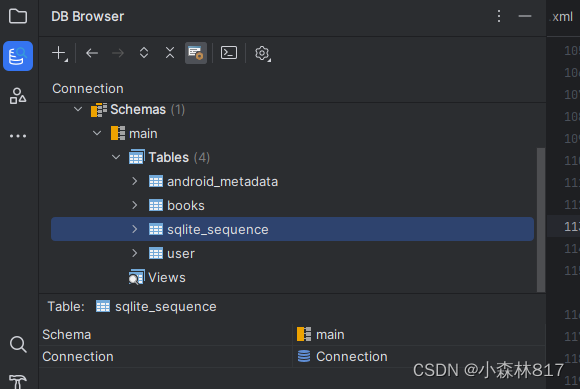The width and height of the screenshot is (580, 389).
Task: Collapse all tree nodes icon
Action: [170, 53]
